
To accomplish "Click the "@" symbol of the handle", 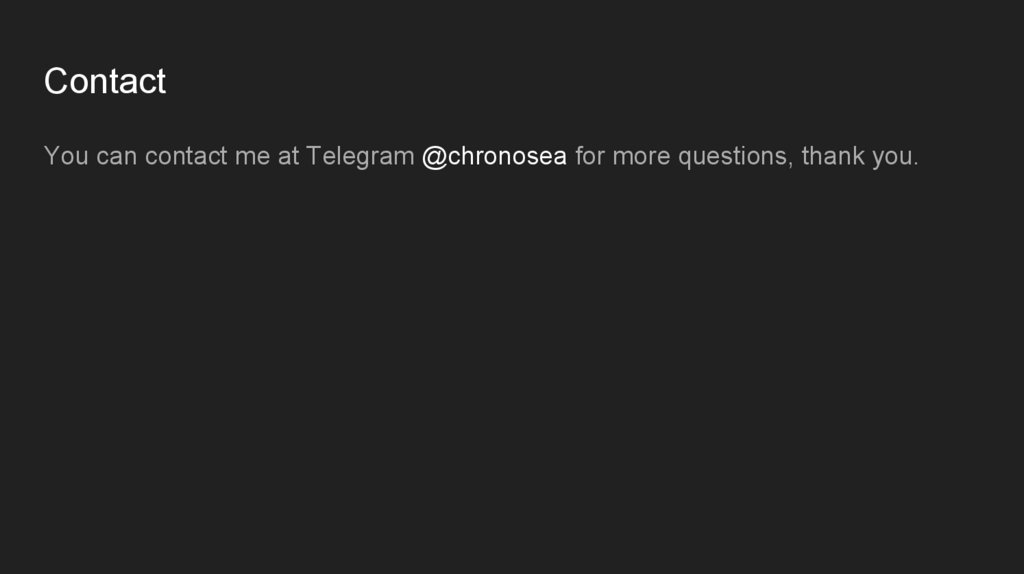I will tap(434, 157).
